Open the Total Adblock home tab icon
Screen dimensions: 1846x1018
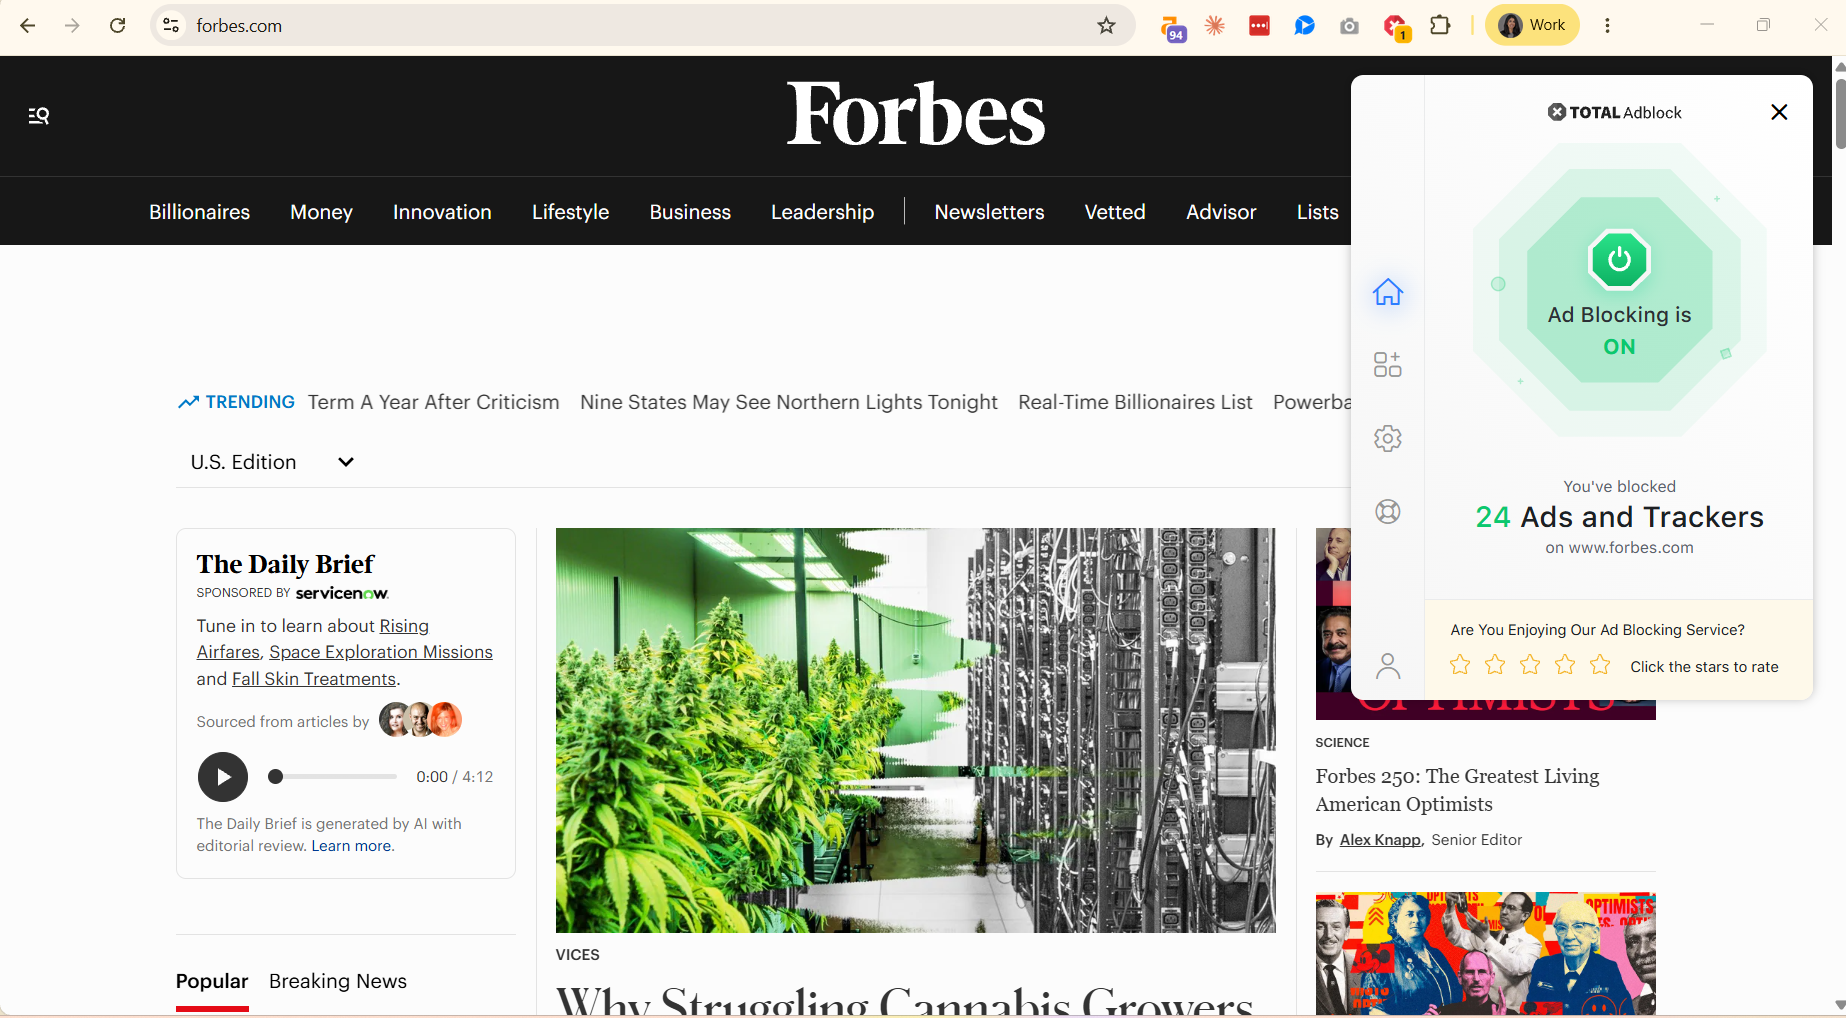1387,292
